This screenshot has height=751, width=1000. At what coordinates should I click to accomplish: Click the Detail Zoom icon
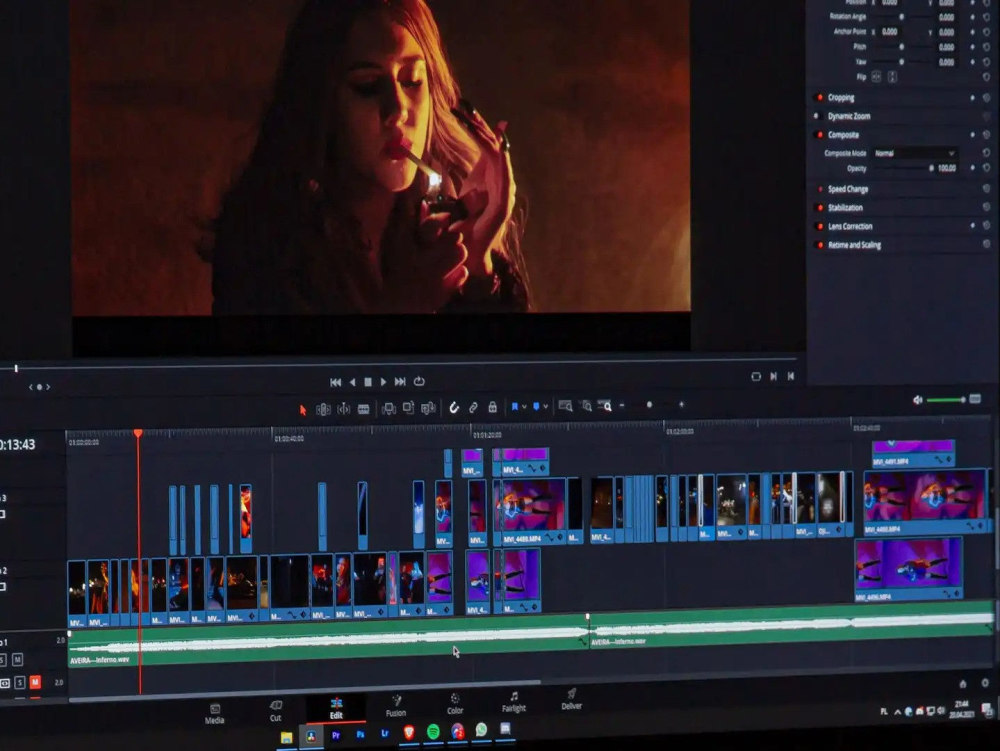pos(585,405)
